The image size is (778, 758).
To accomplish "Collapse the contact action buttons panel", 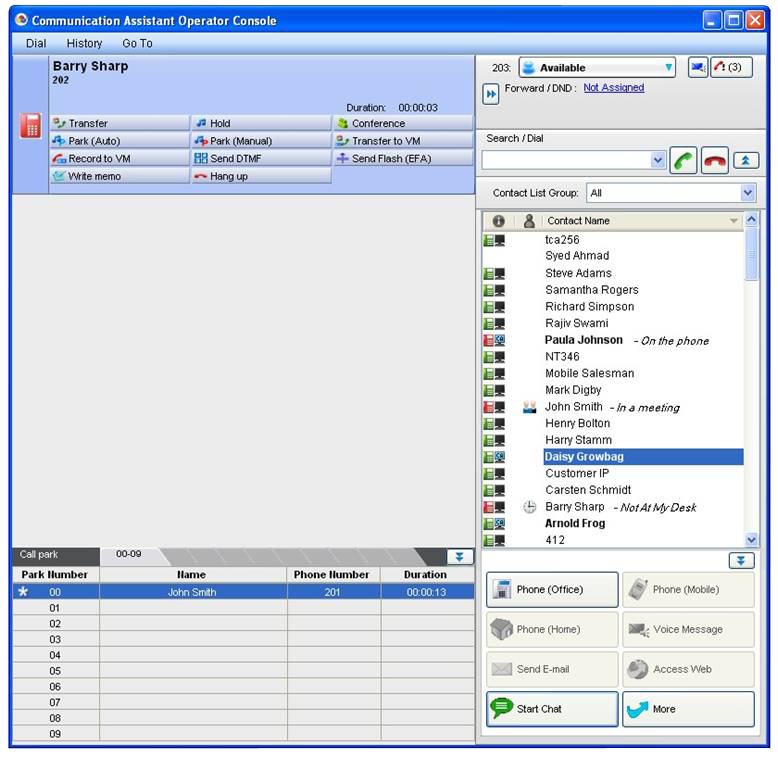I will [741, 561].
